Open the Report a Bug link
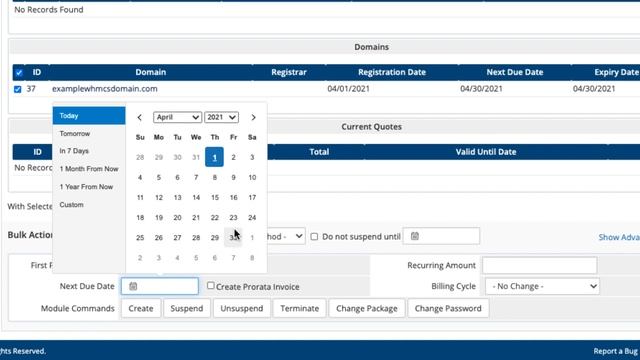 pos(615,351)
